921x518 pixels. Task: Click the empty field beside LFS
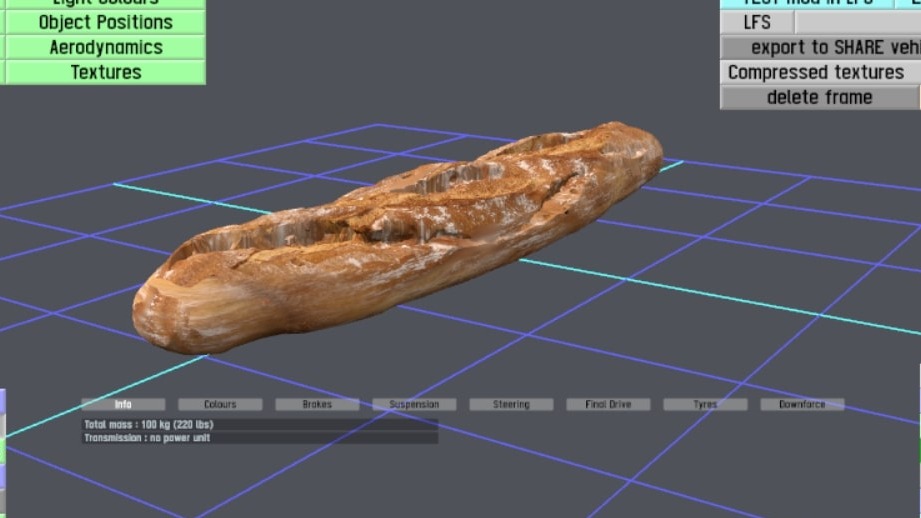858,22
